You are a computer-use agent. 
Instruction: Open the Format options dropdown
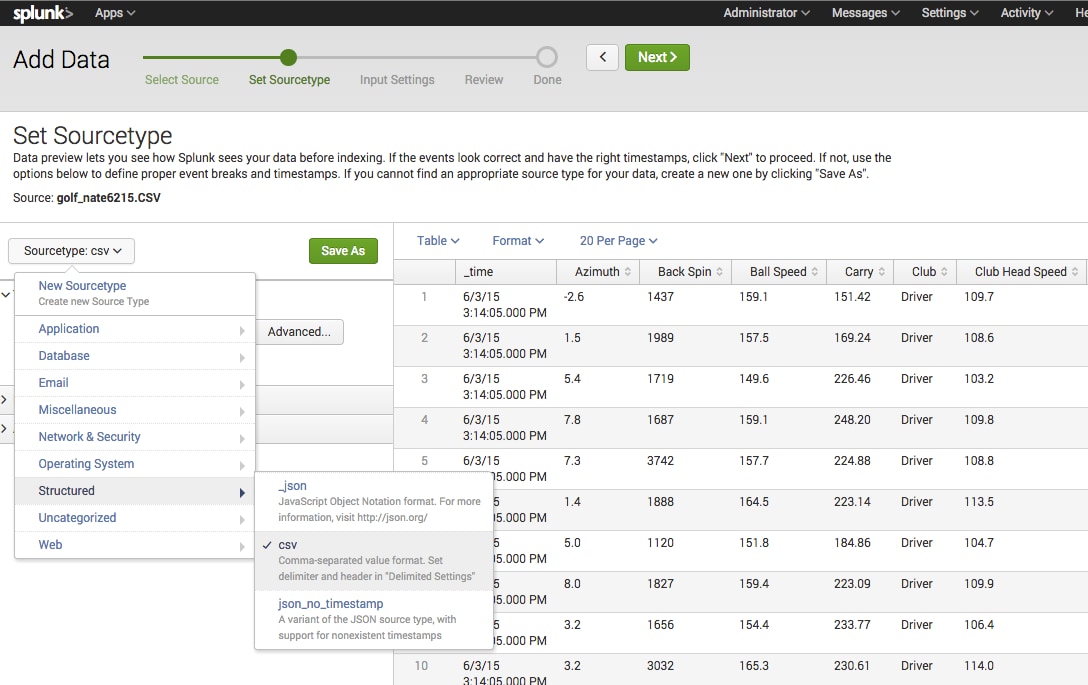(x=518, y=241)
